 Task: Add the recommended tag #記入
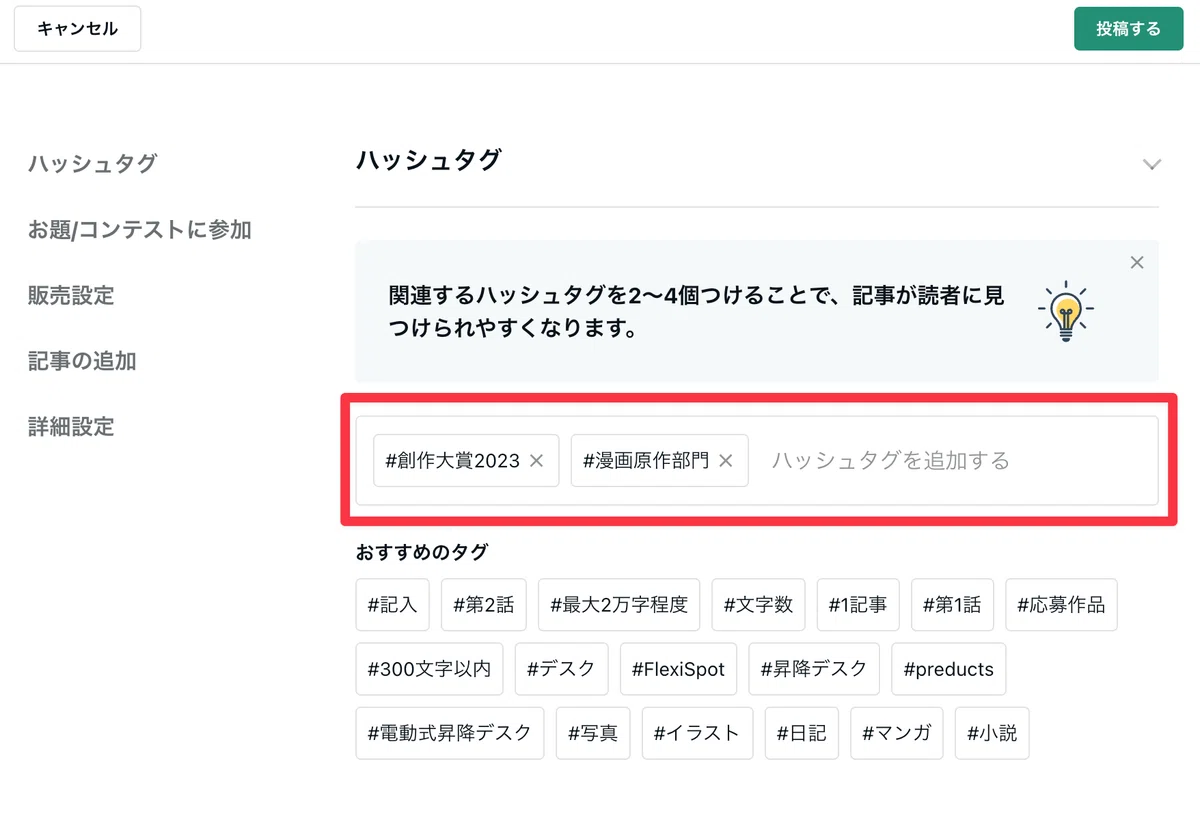[392, 605]
